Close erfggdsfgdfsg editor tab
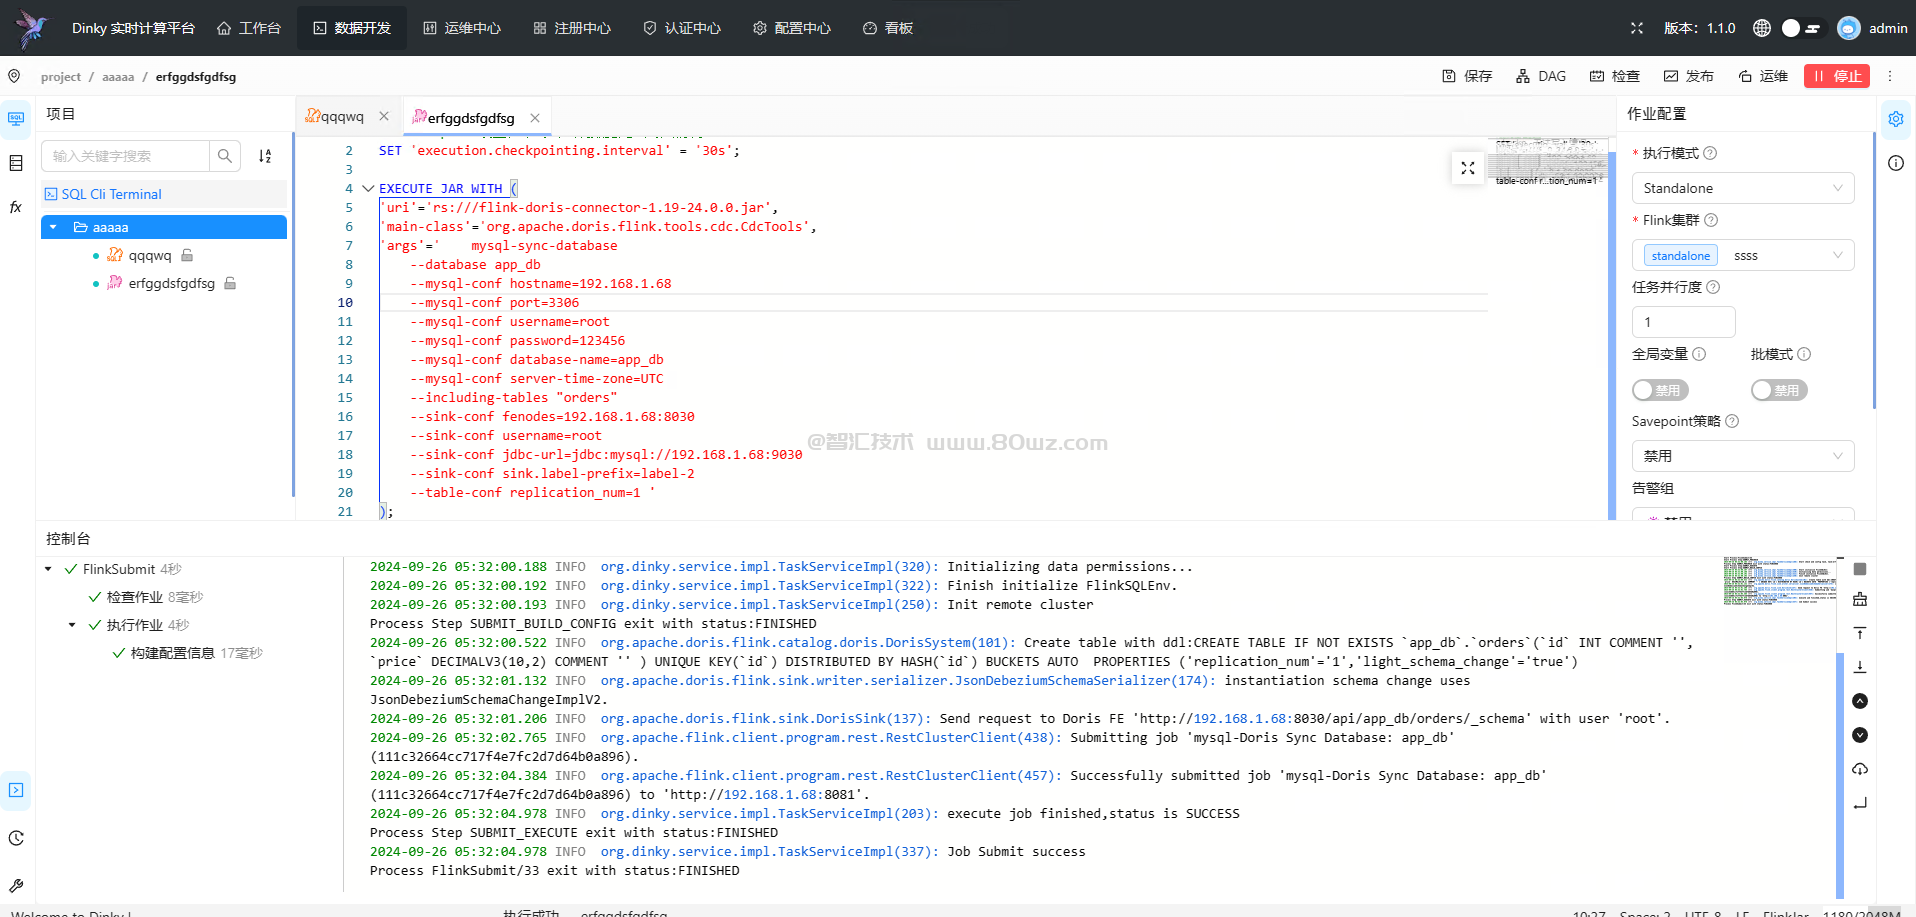 (535, 118)
